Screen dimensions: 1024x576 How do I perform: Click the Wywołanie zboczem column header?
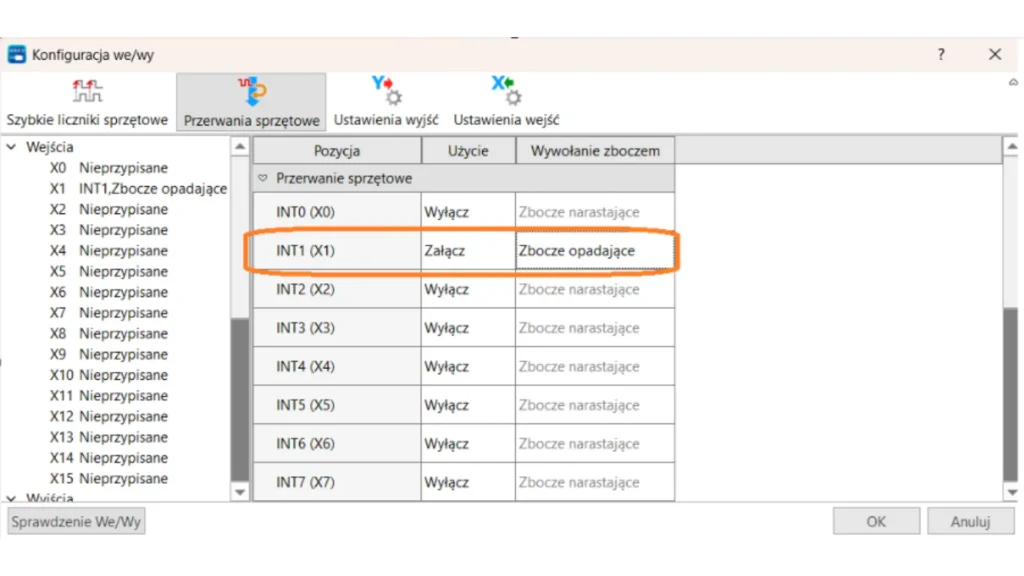click(x=595, y=151)
